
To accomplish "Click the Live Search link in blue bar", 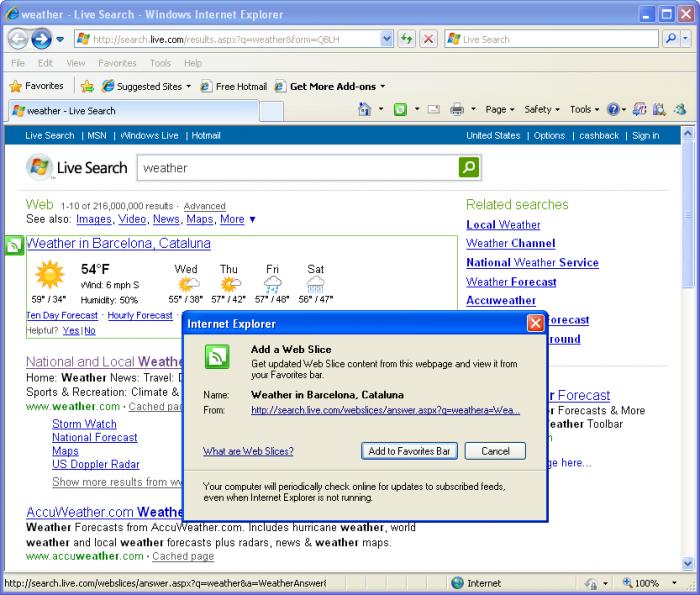I will coord(50,135).
